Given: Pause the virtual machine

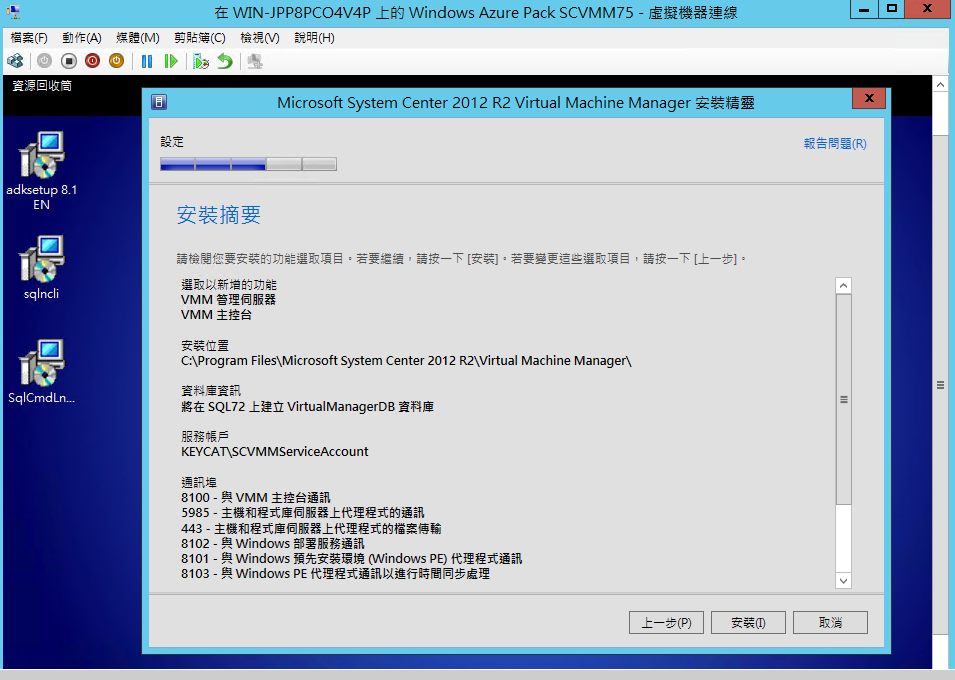Looking at the screenshot, I should (147, 61).
